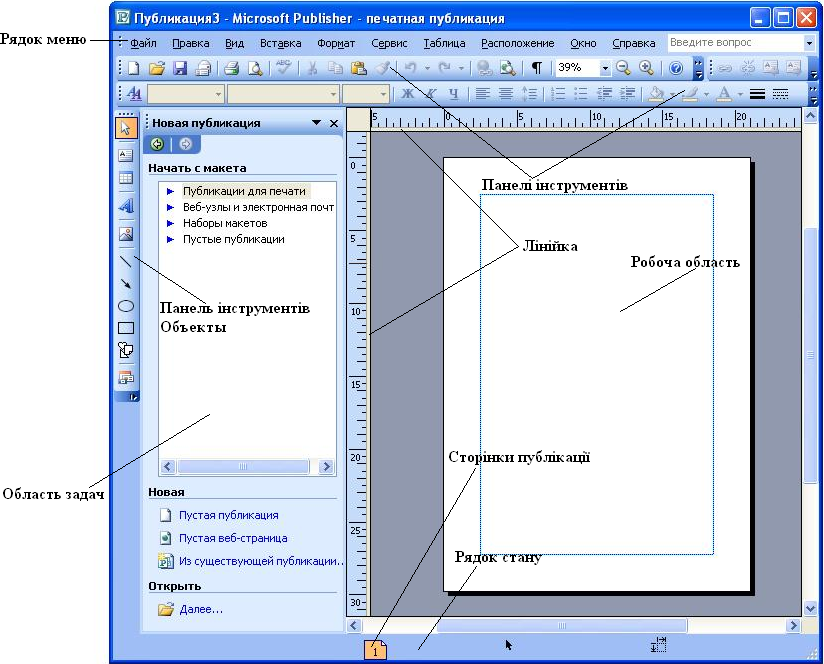The image size is (824, 664).
Task: Open Print Preview from the toolbar
Action: point(255,68)
